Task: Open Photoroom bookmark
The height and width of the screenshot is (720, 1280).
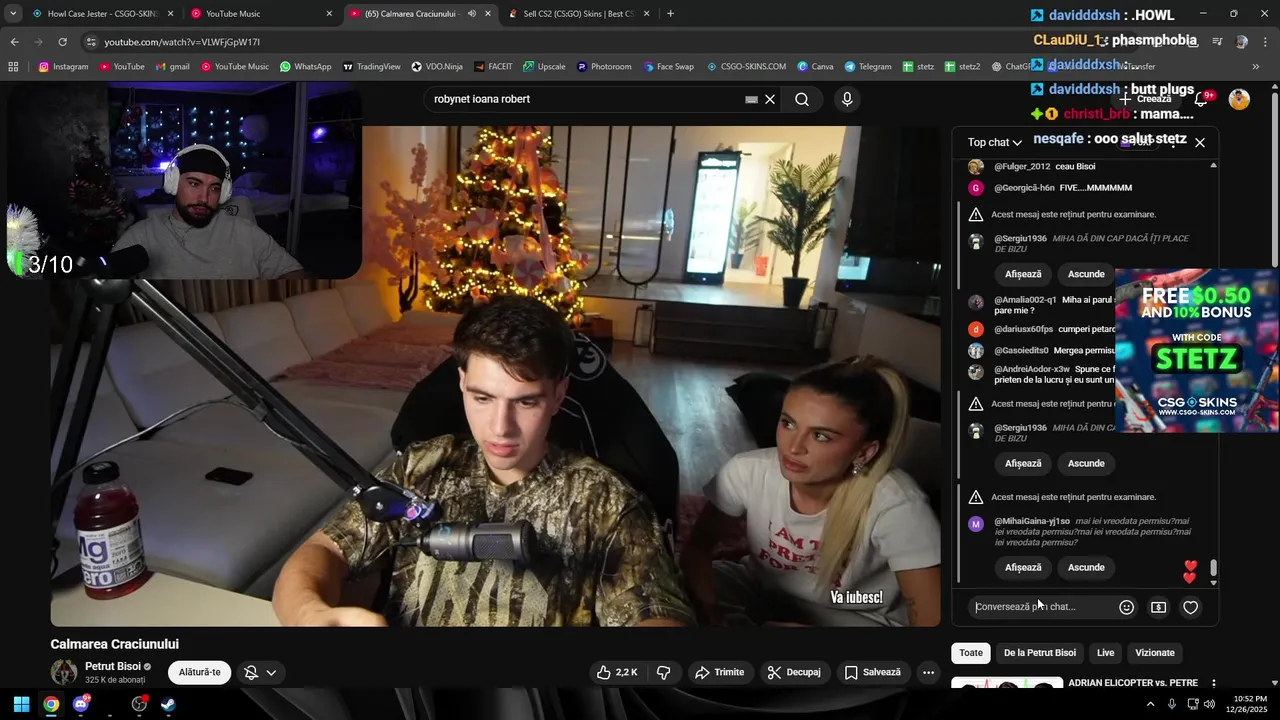Action: (604, 67)
